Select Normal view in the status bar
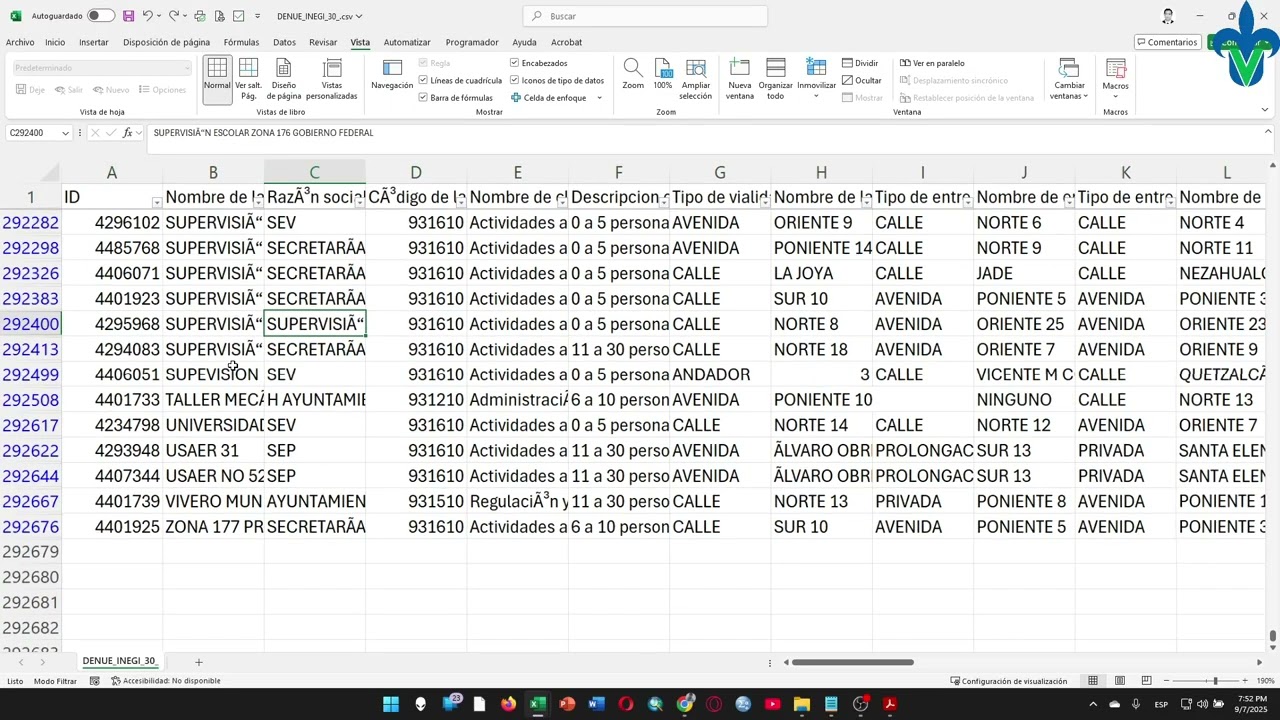Image resolution: width=1280 pixels, height=720 pixels. pos(1093,681)
